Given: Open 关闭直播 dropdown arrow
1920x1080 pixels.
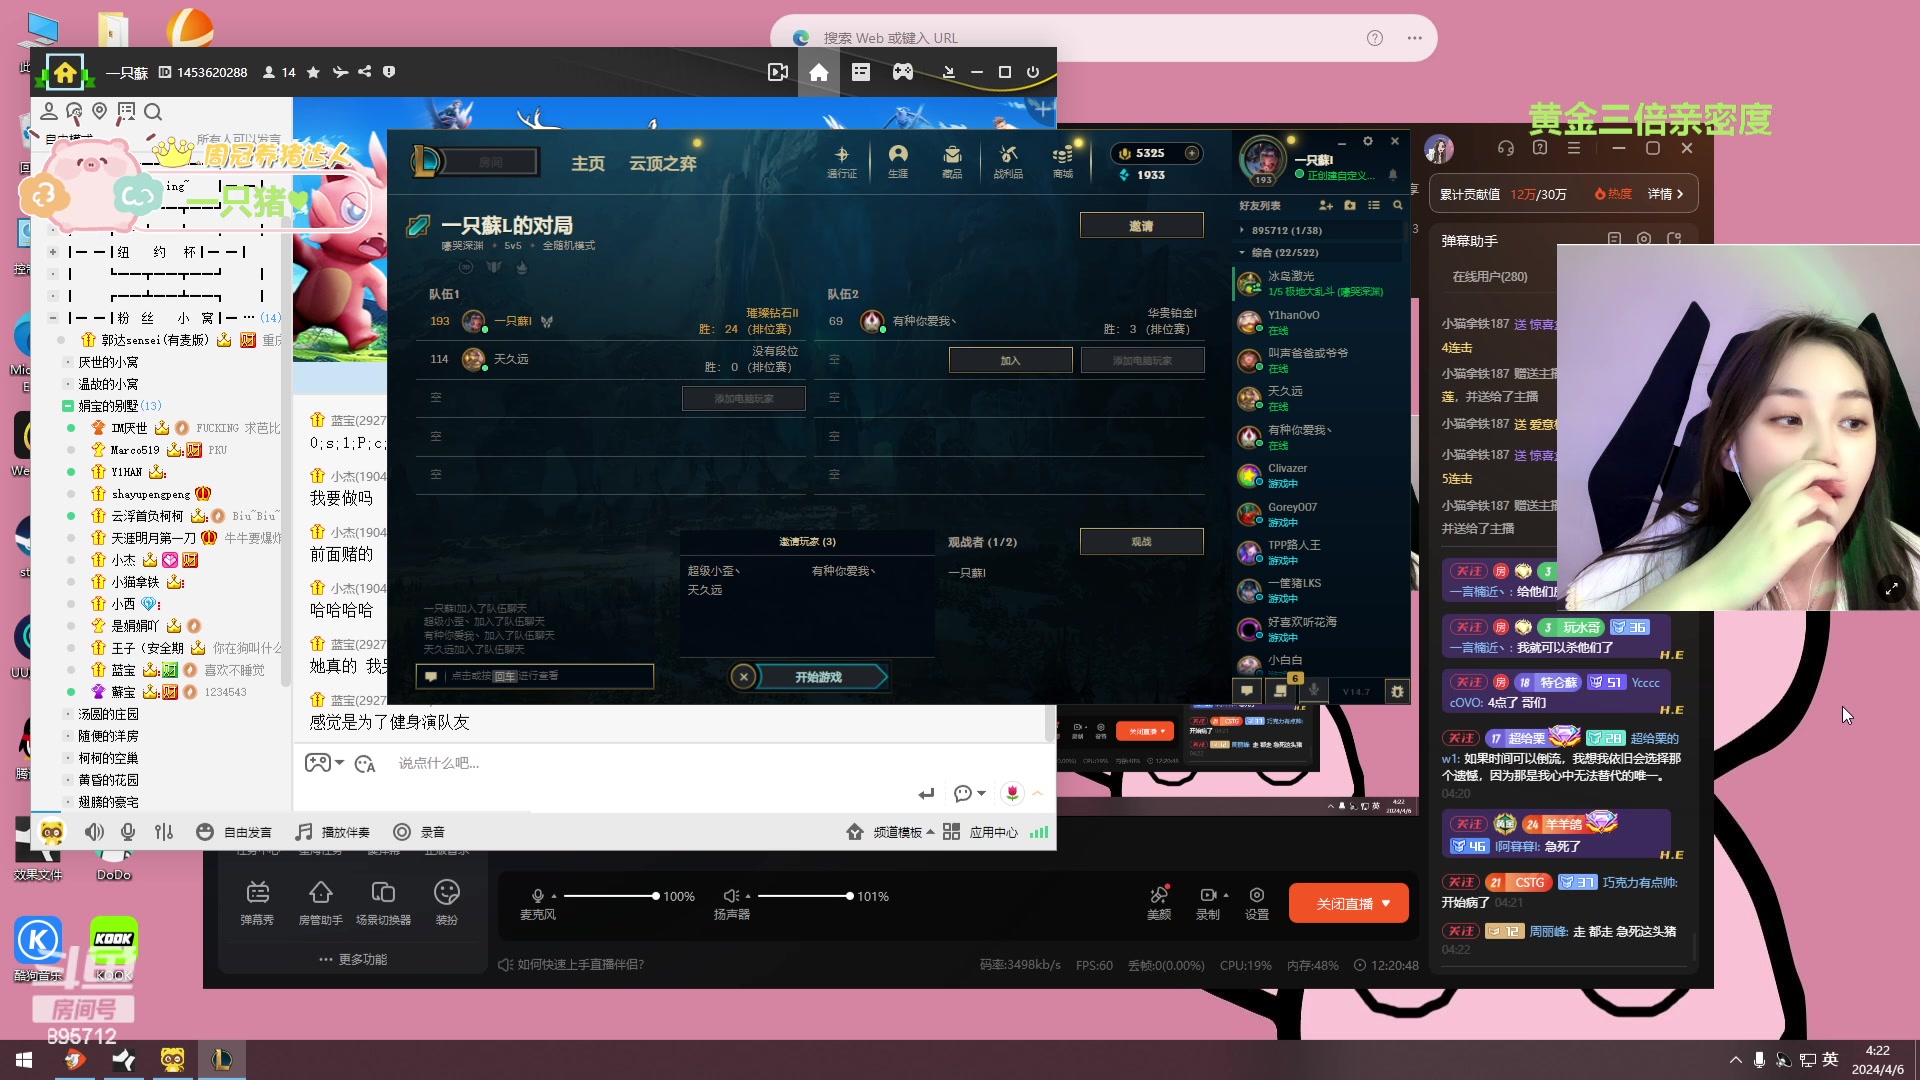Looking at the screenshot, I should click(1386, 903).
